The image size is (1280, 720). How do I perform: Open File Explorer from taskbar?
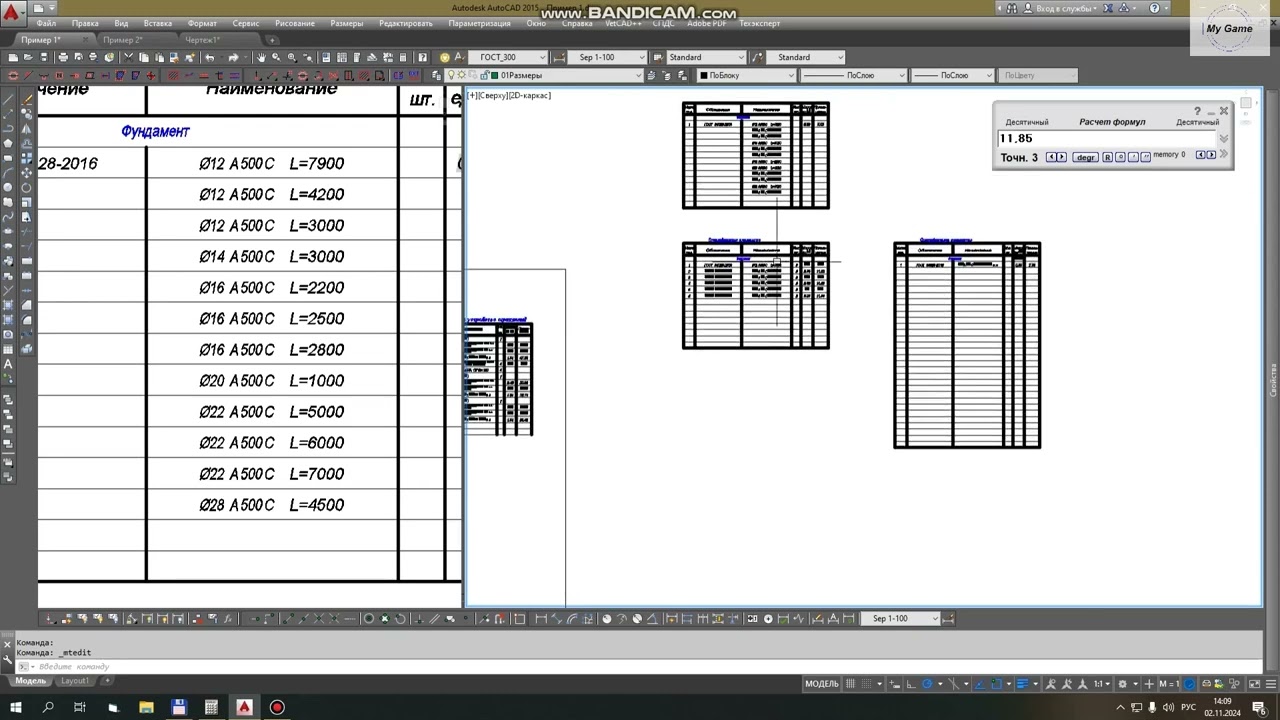[x=145, y=707]
